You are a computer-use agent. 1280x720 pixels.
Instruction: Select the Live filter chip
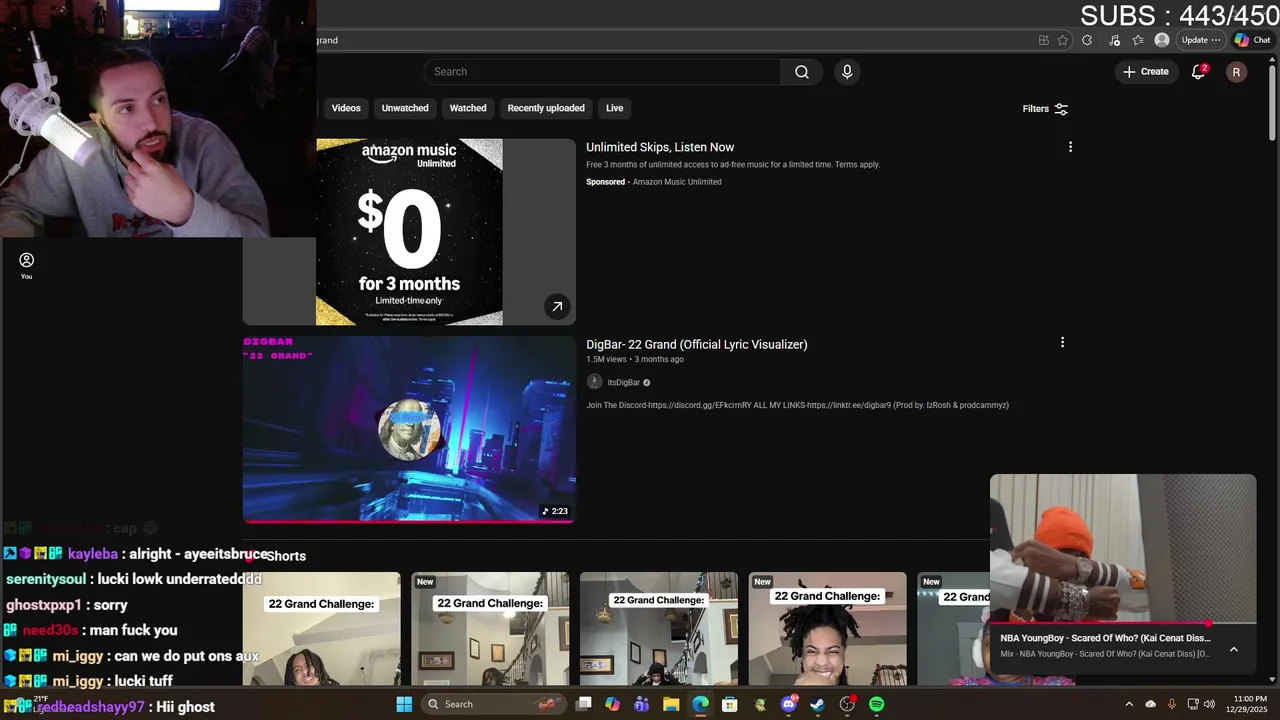pos(614,108)
